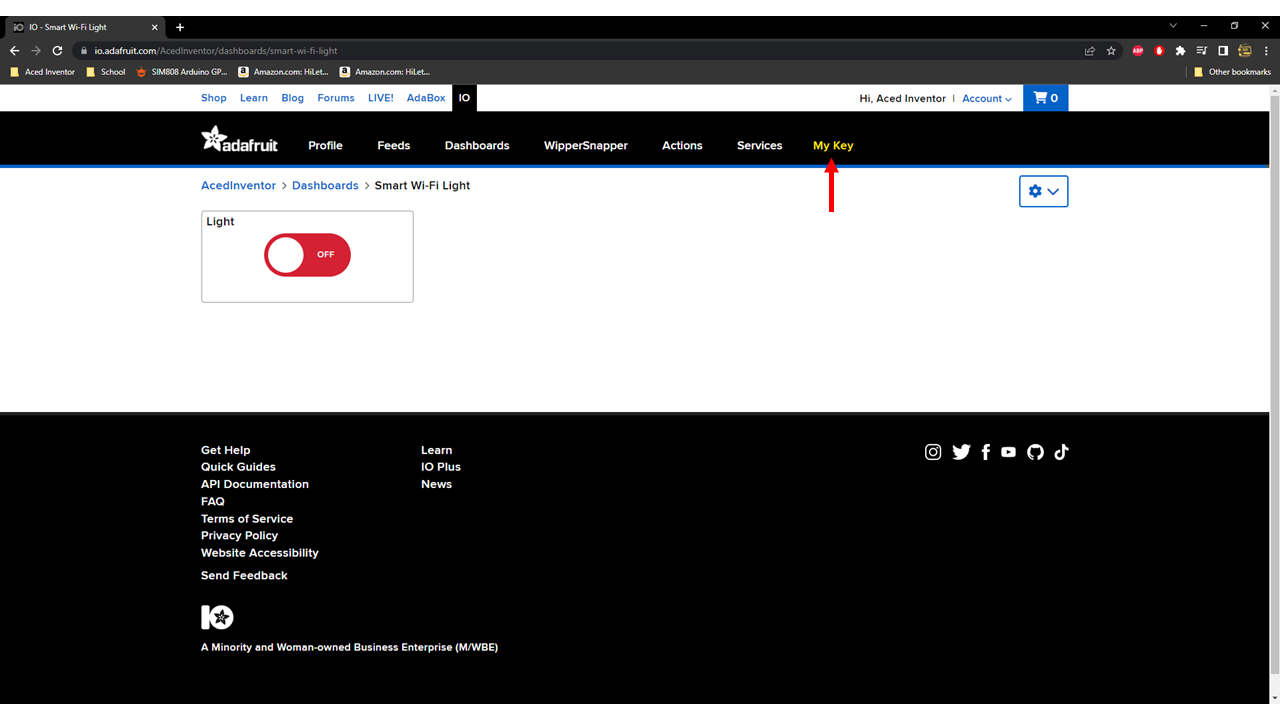
Task: Select the IO tab in the top bar
Action: click(464, 98)
